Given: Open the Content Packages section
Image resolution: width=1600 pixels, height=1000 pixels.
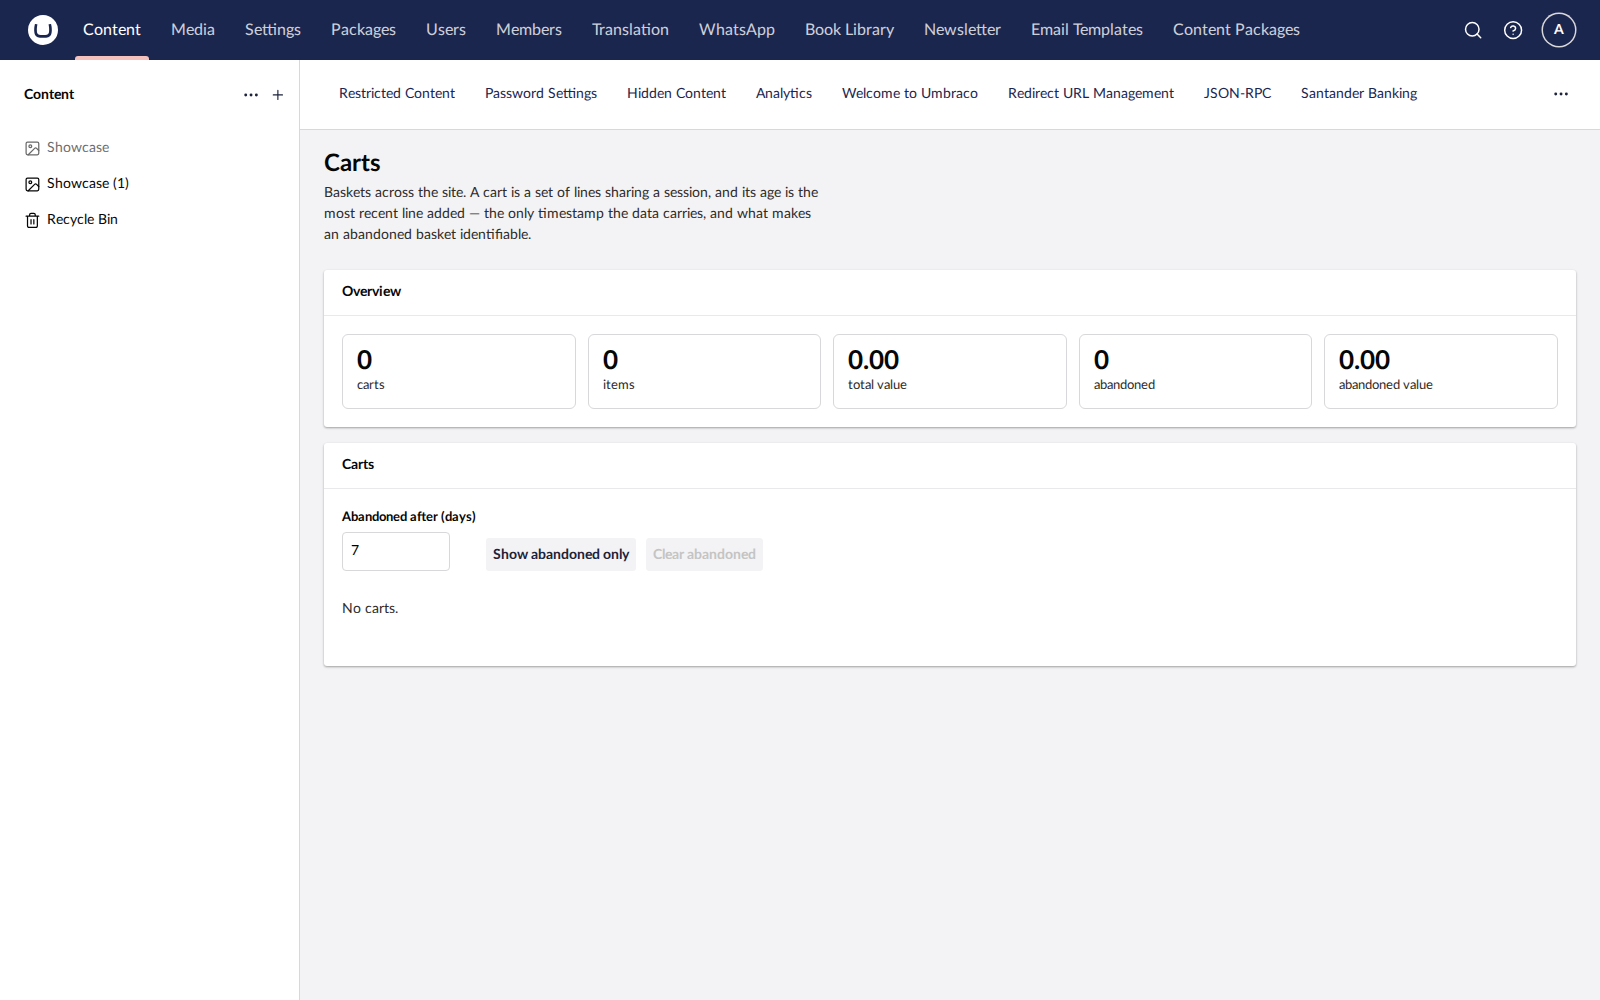Looking at the screenshot, I should pyautogui.click(x=1236, y=30).
